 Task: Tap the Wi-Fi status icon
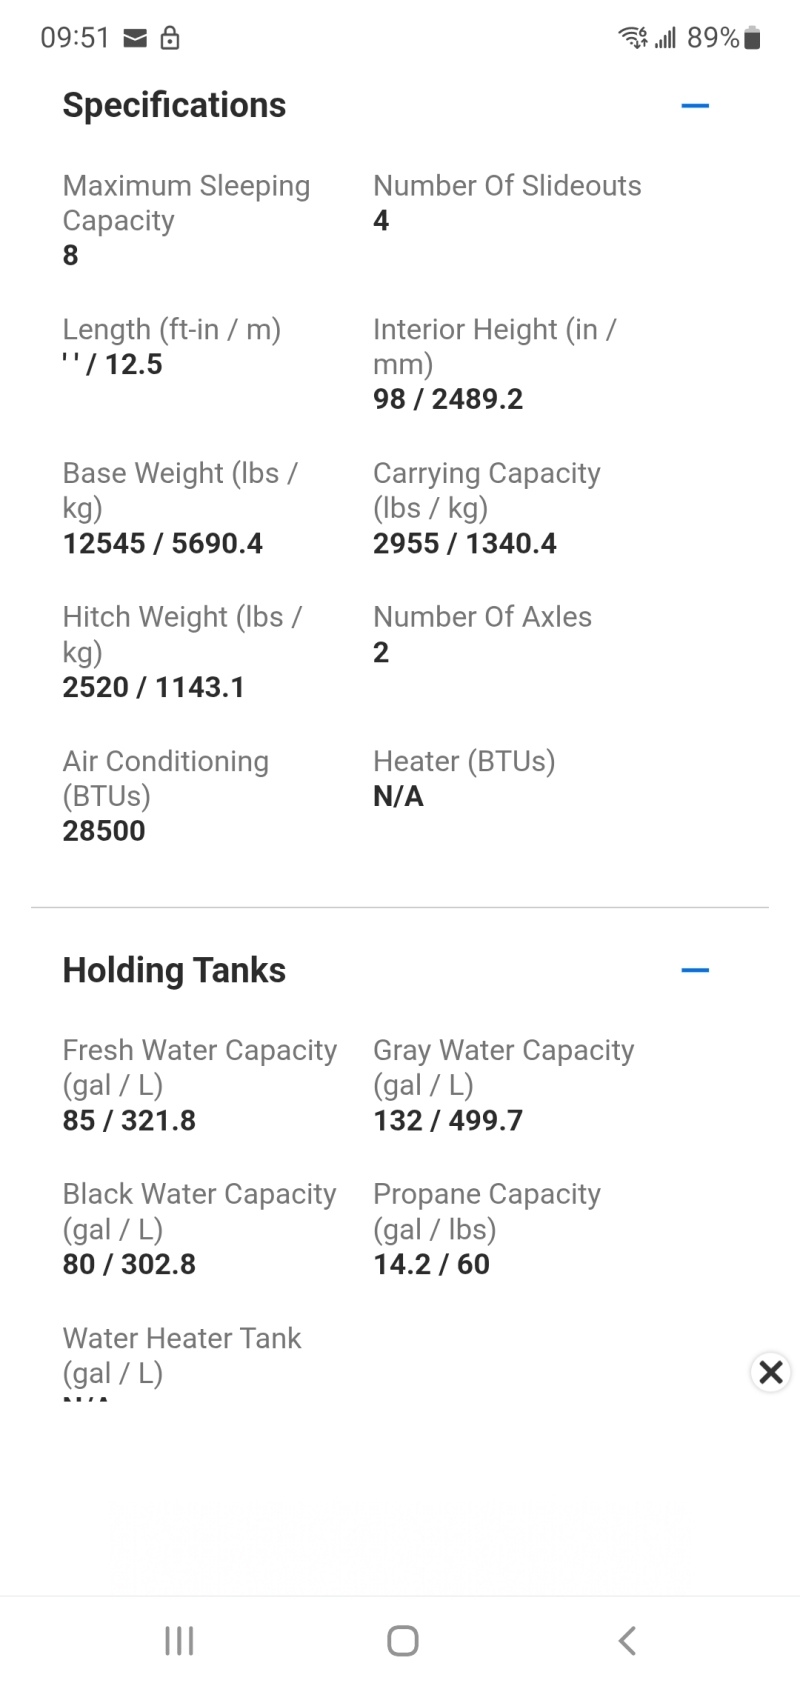(632, 39)
